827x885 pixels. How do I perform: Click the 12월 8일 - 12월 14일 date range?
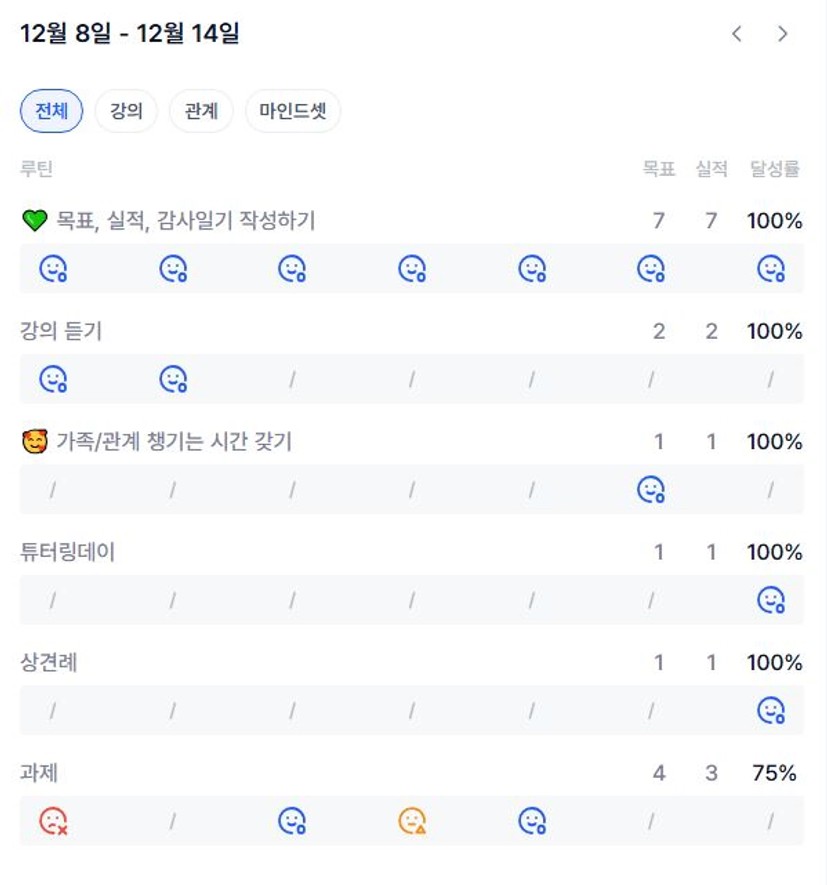pyautogui.click(x=130, y=34)
